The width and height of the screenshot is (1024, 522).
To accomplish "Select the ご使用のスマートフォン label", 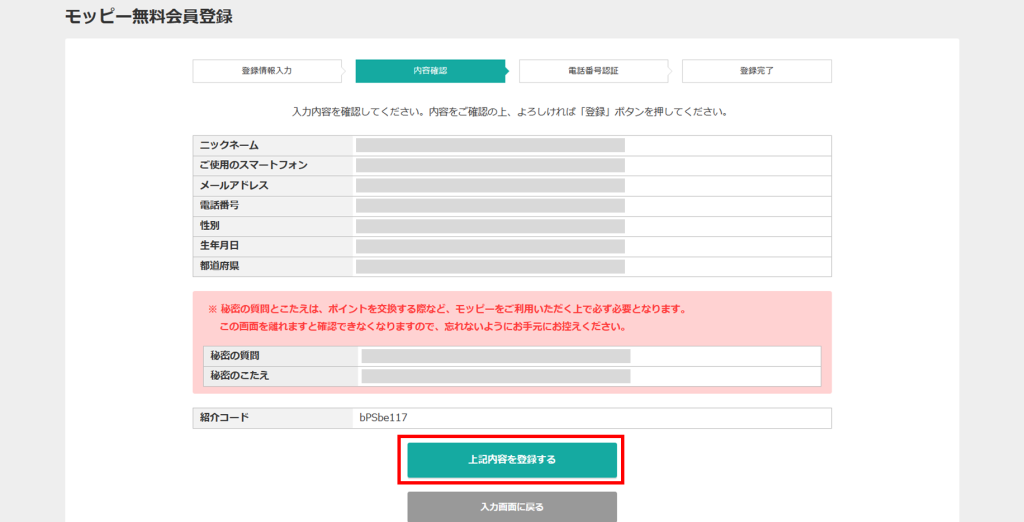I will pos(253,165).
